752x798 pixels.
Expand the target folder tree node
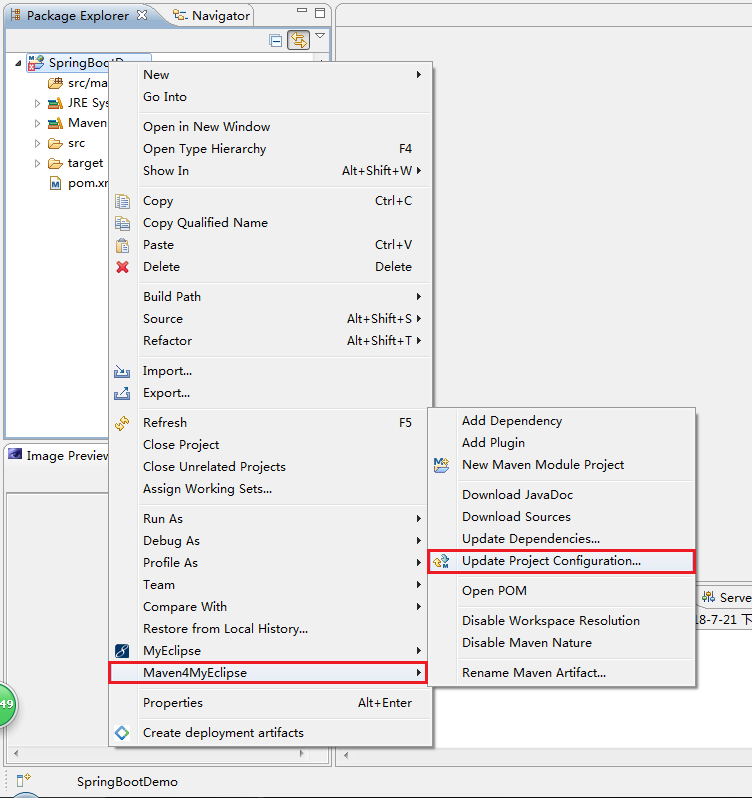point(38,163)
